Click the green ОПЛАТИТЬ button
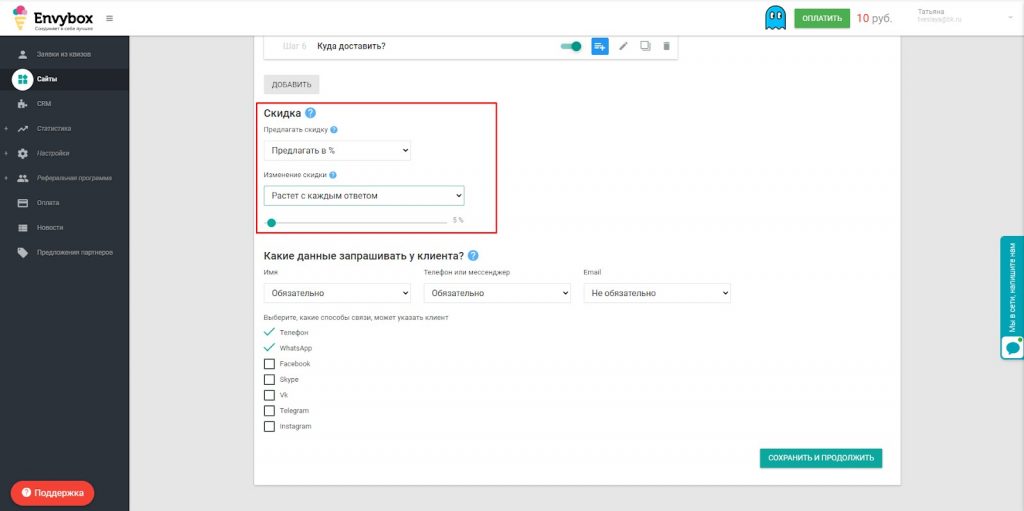This screenshot has width=1024, height=511. tap(822, 18)
